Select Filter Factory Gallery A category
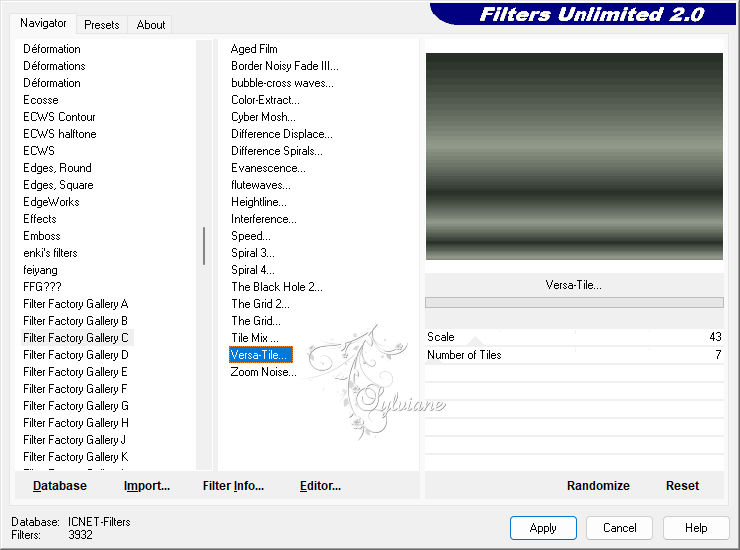 (76, 304)
